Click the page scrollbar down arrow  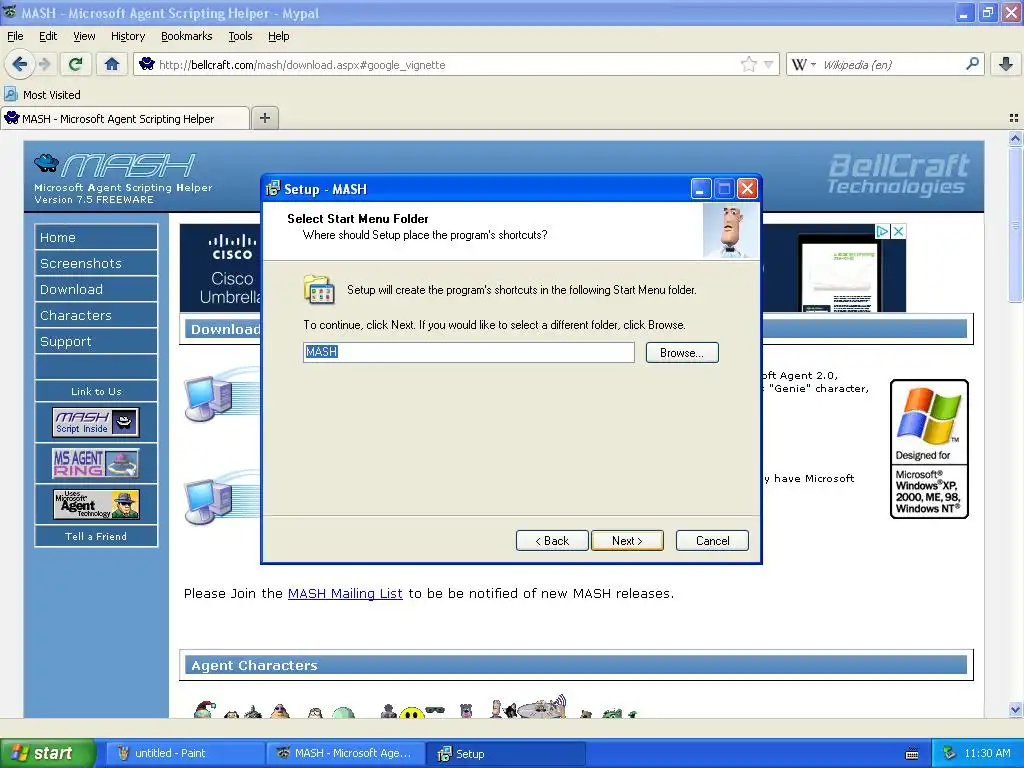coord(1015,709)
